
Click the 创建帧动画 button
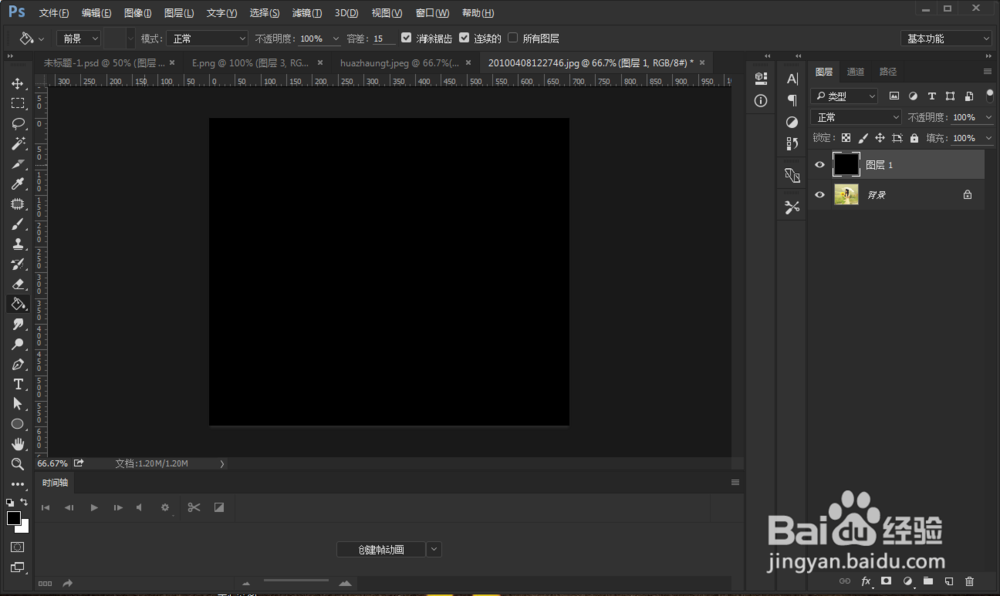(381, 549)
